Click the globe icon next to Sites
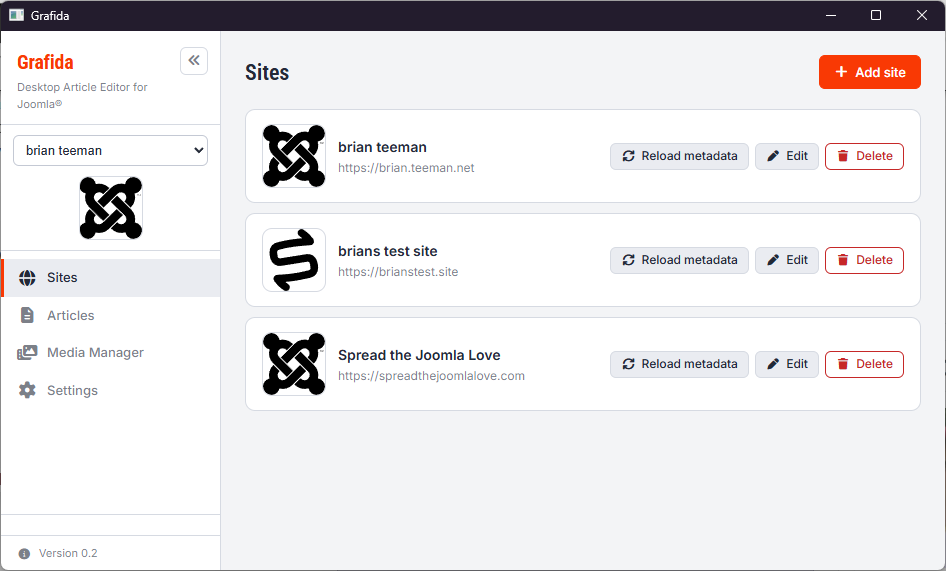The height and width of the screenshot is (571, 946). (x=27, y=278)
